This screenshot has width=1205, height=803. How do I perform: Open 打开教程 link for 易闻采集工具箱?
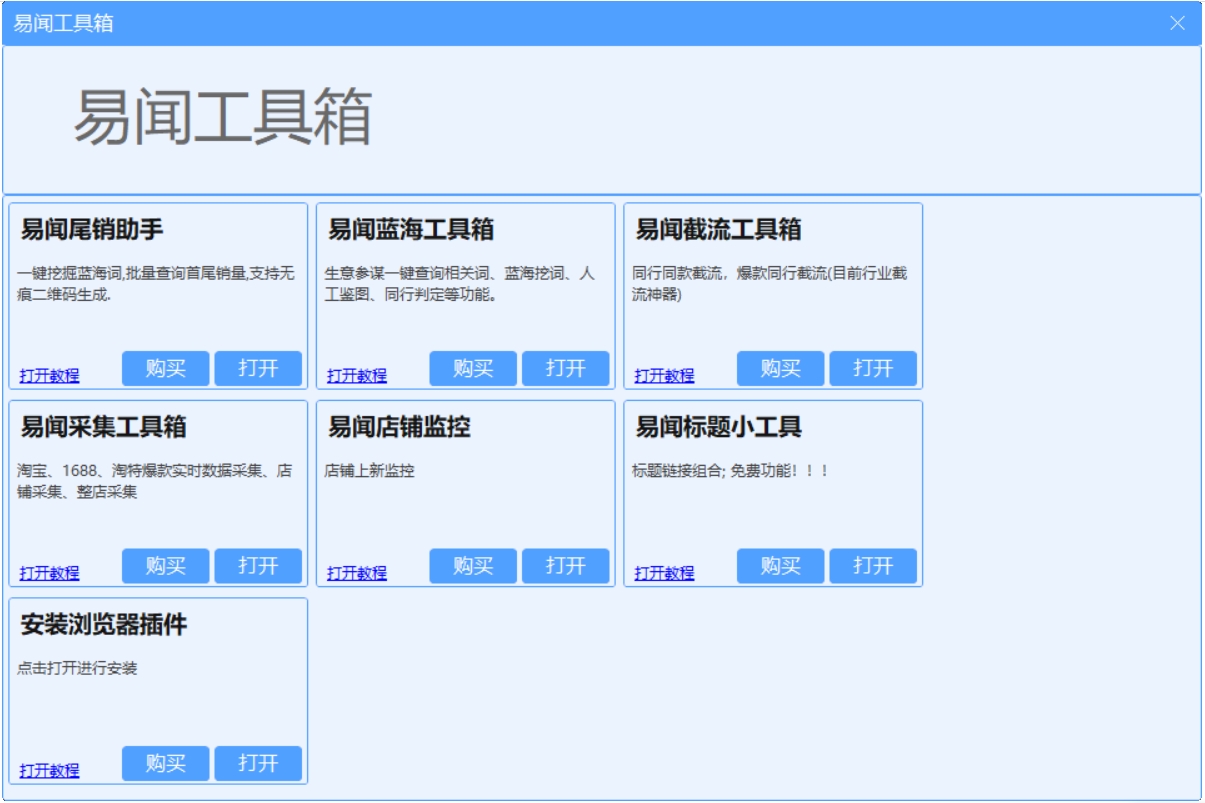click(x=50, y=573)
